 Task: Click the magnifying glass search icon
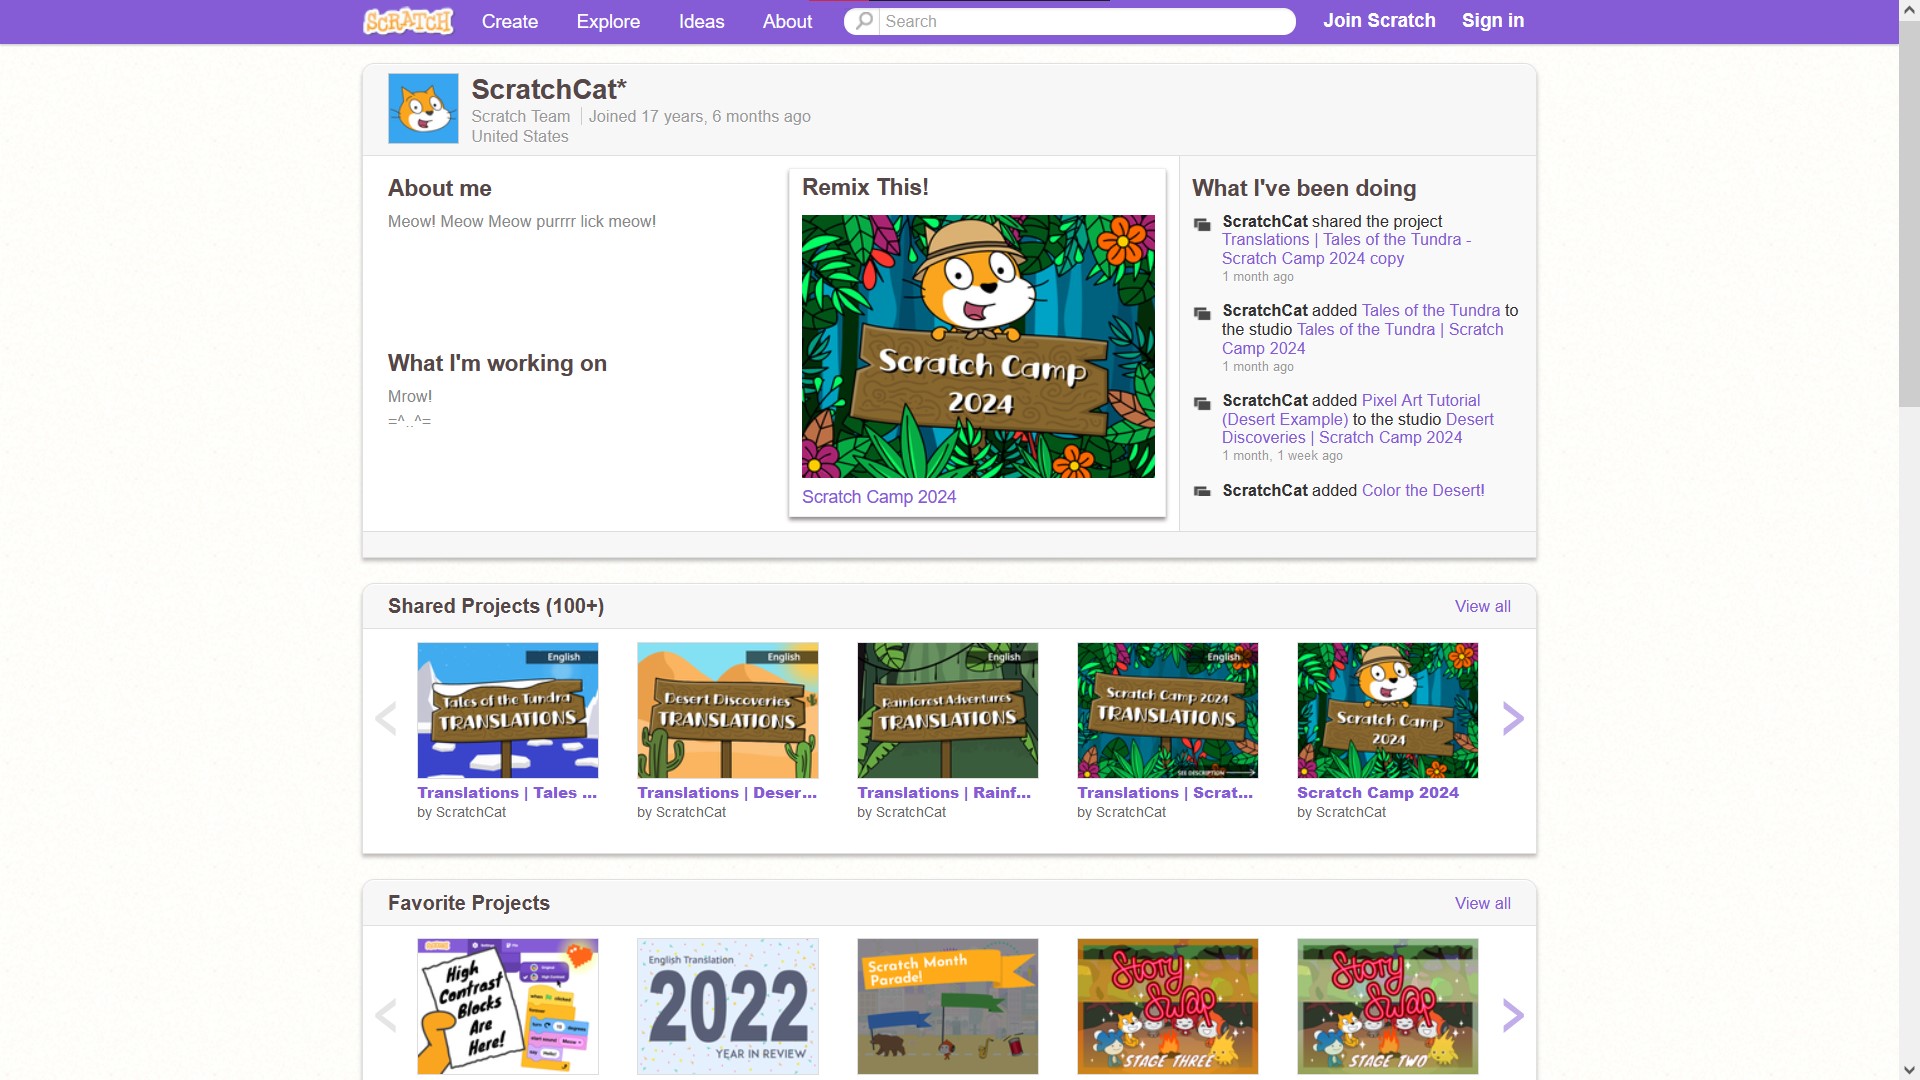click(x=862, y=20)
